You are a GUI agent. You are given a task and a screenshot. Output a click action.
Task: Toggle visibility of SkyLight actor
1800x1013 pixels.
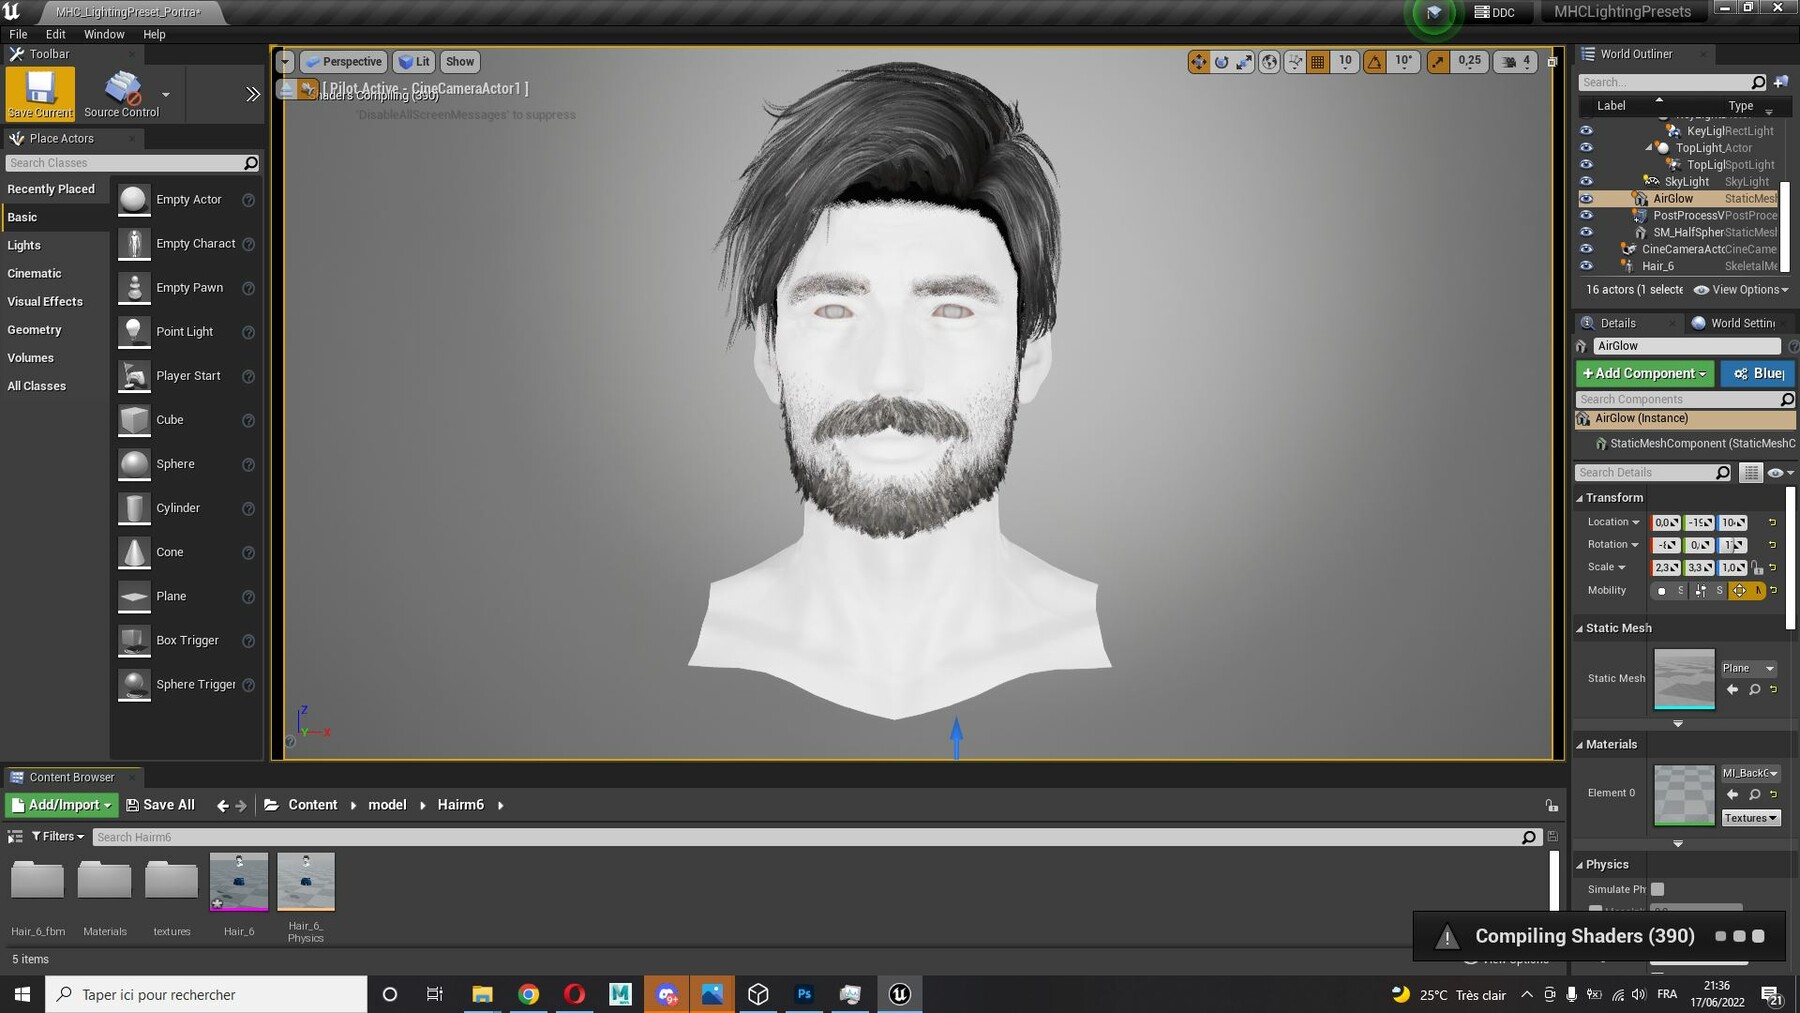click(1586, 182)
